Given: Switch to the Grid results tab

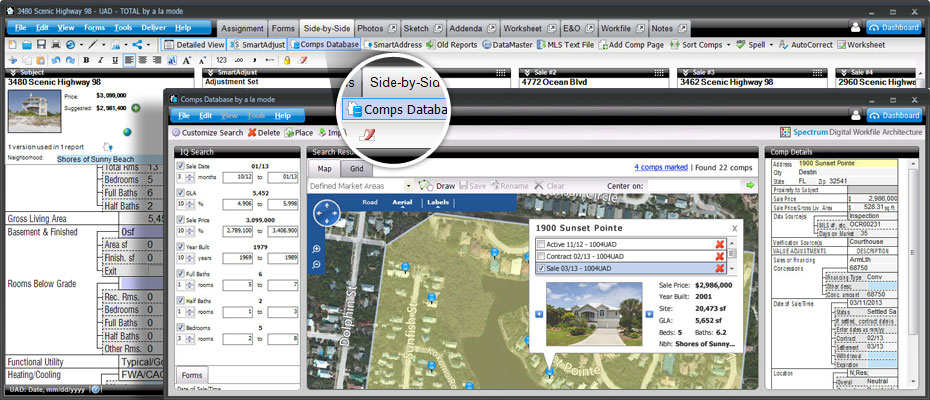Looking at the screenshot, I should coord(356,169).
